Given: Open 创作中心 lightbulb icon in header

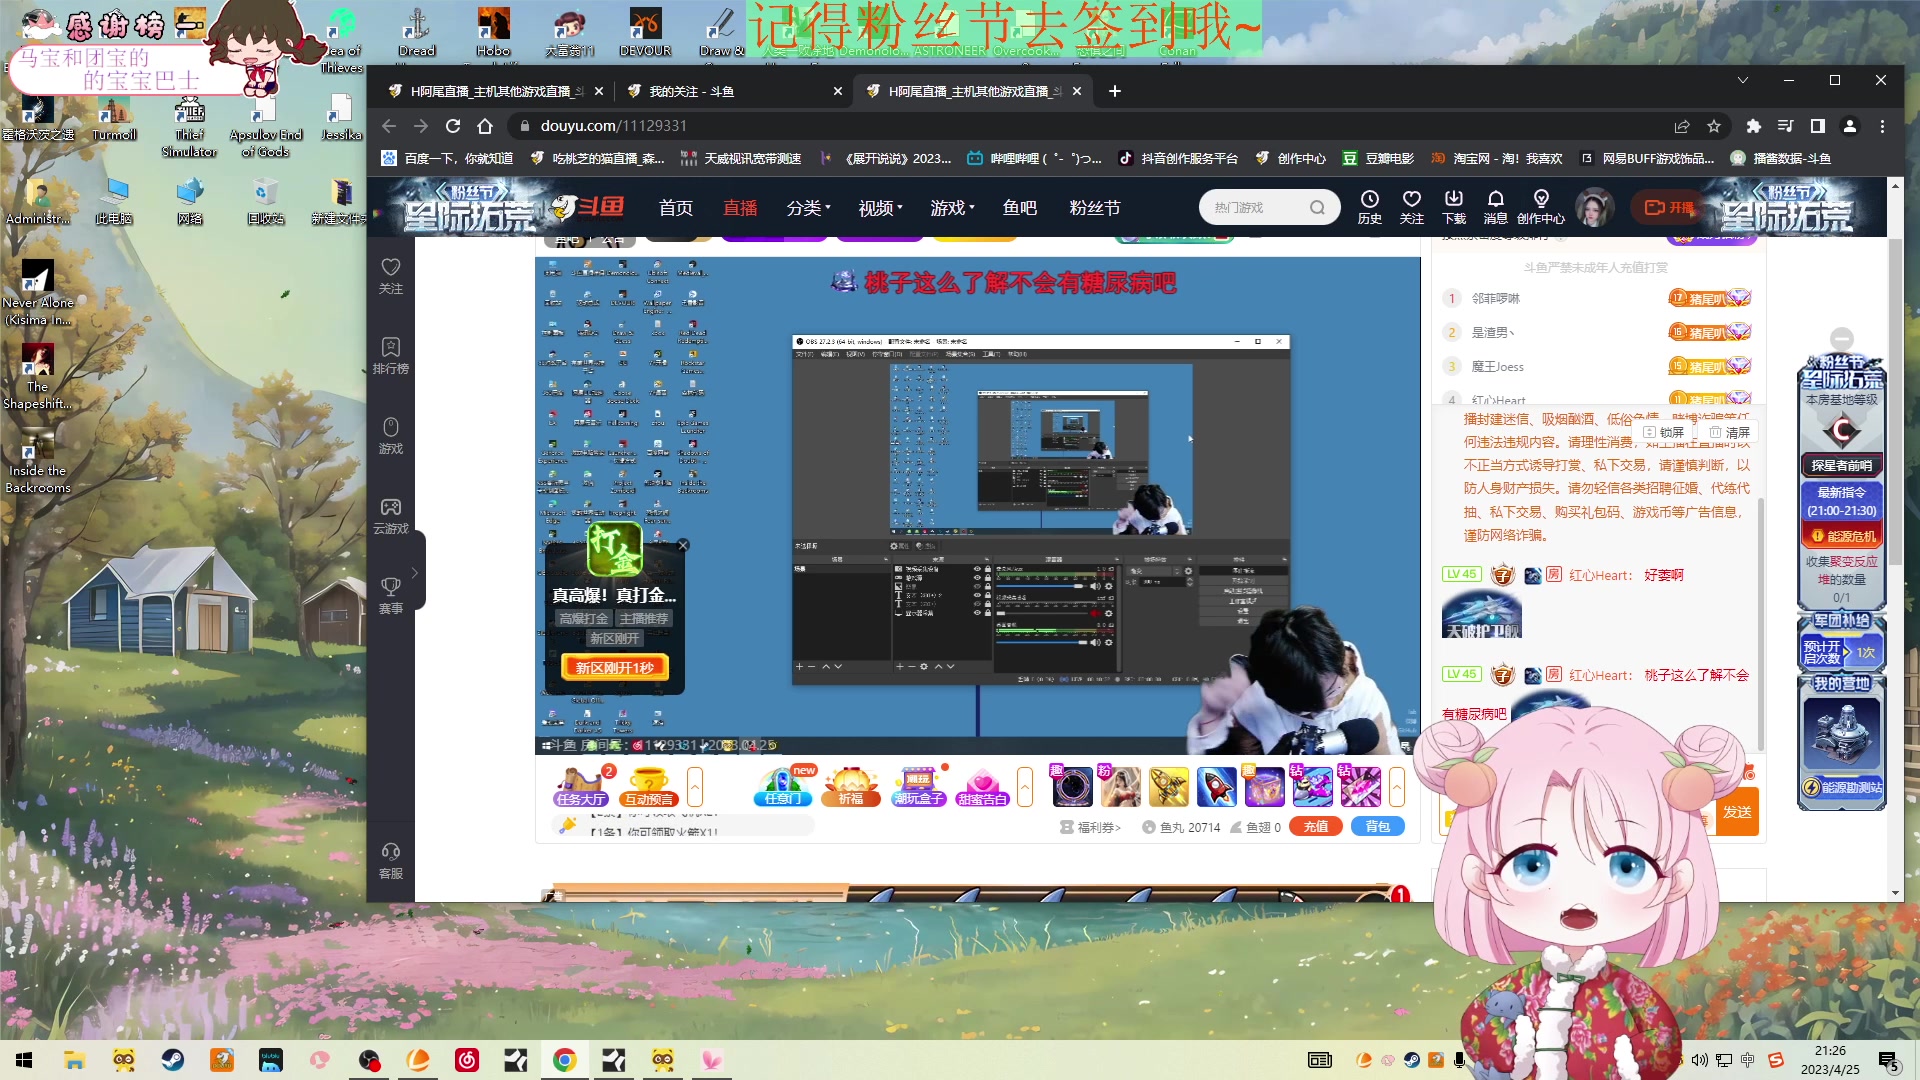Looking at the screenshot, I should 1541,207.
